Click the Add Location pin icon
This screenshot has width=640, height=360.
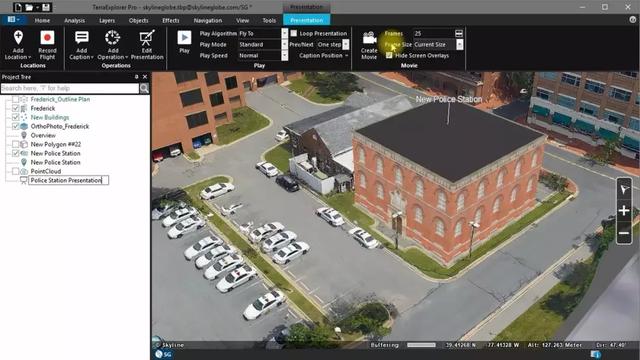[x=18, y=38]
